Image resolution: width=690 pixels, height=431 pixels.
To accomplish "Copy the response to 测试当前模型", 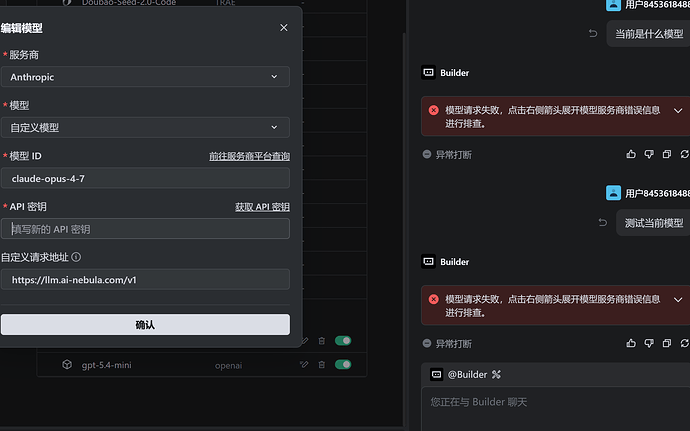I will click(x=667, y=343).
